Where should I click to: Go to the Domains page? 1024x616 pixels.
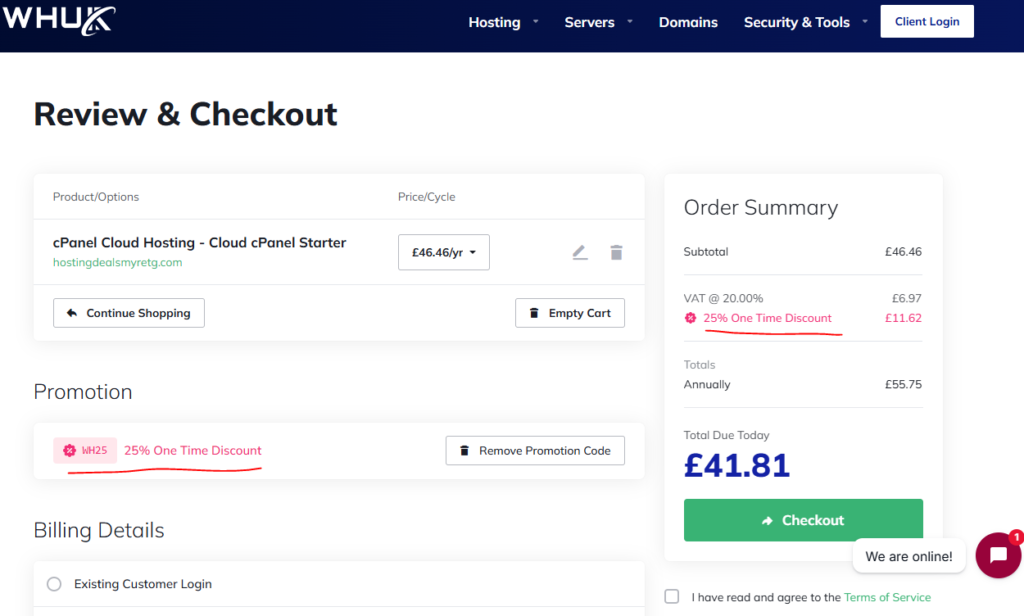coord(688,22)
